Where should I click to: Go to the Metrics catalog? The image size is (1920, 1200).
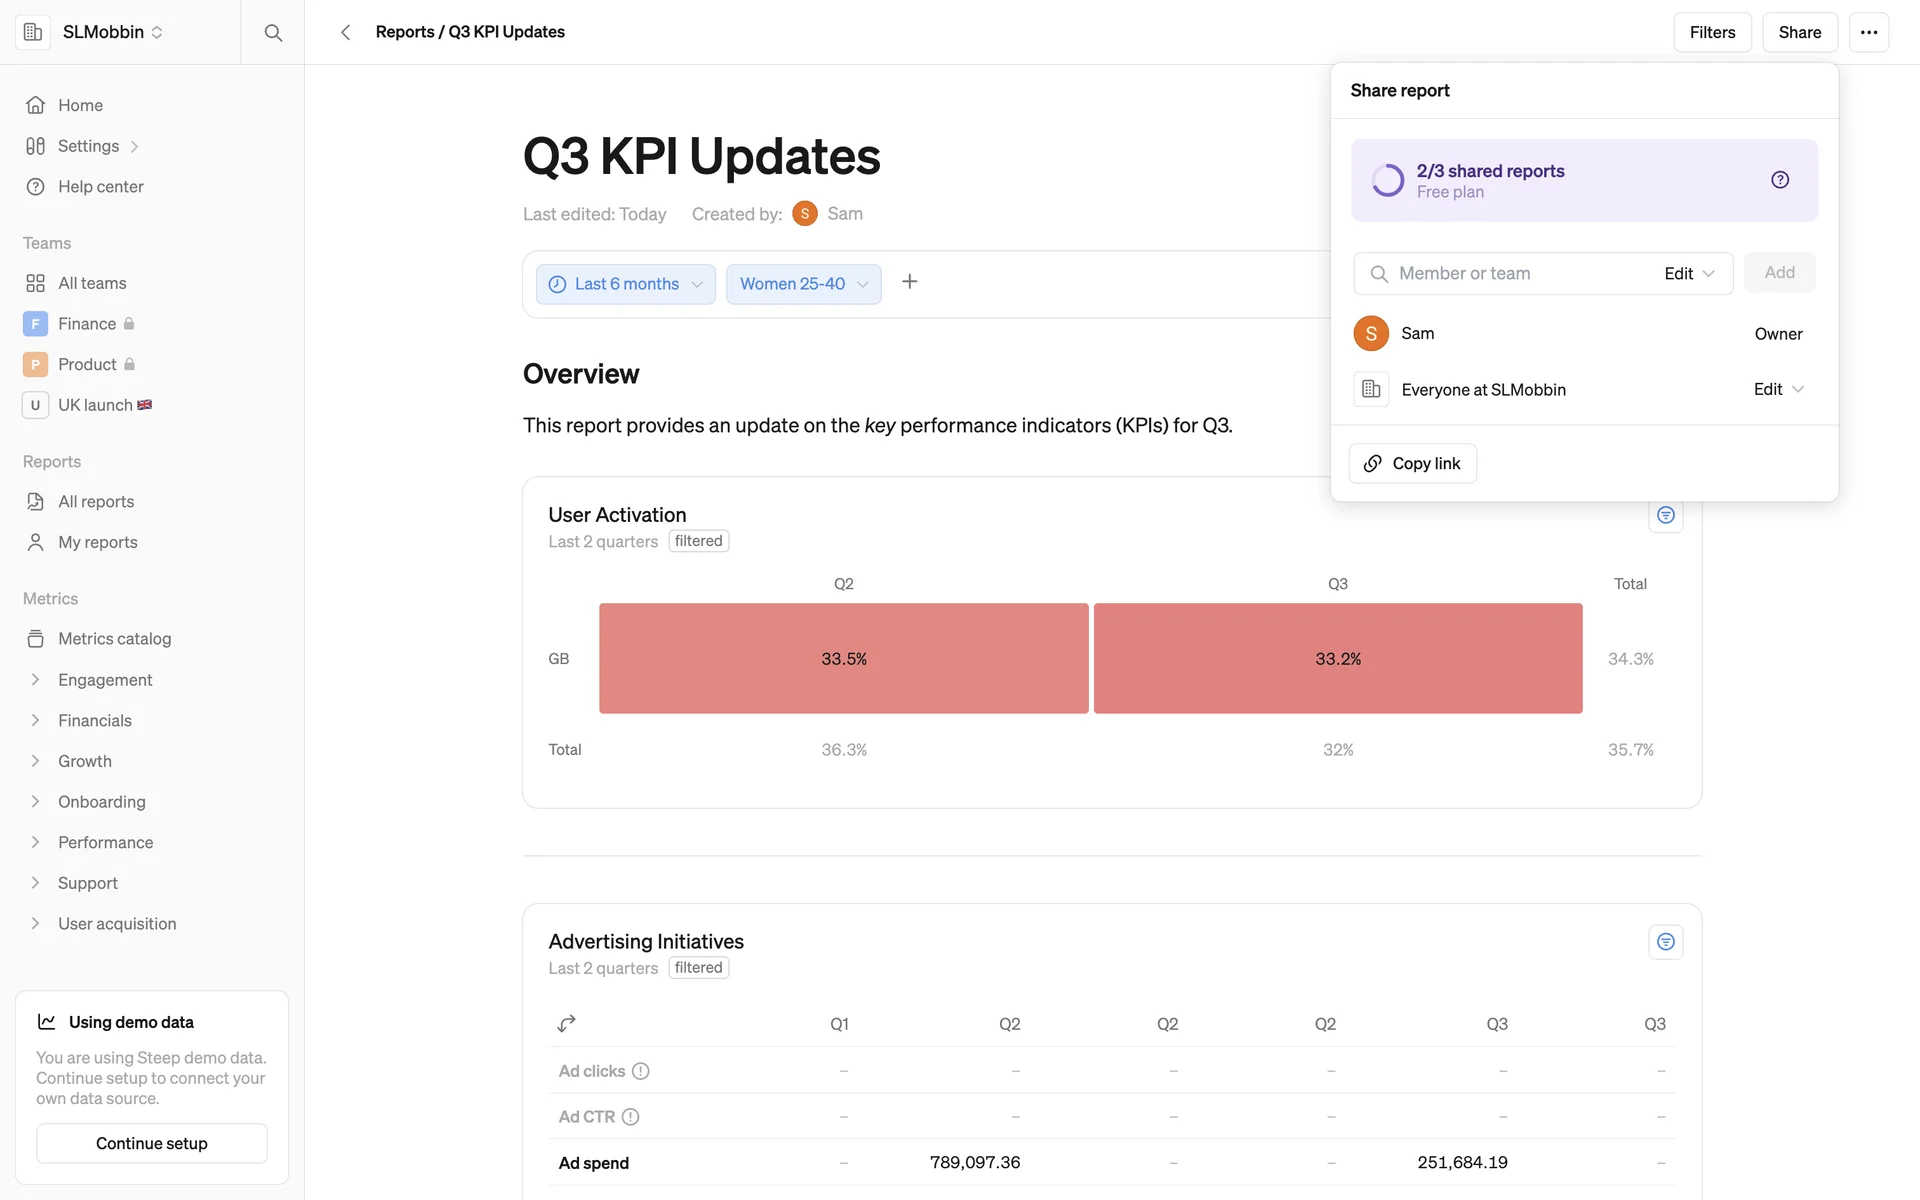(114, 639)
